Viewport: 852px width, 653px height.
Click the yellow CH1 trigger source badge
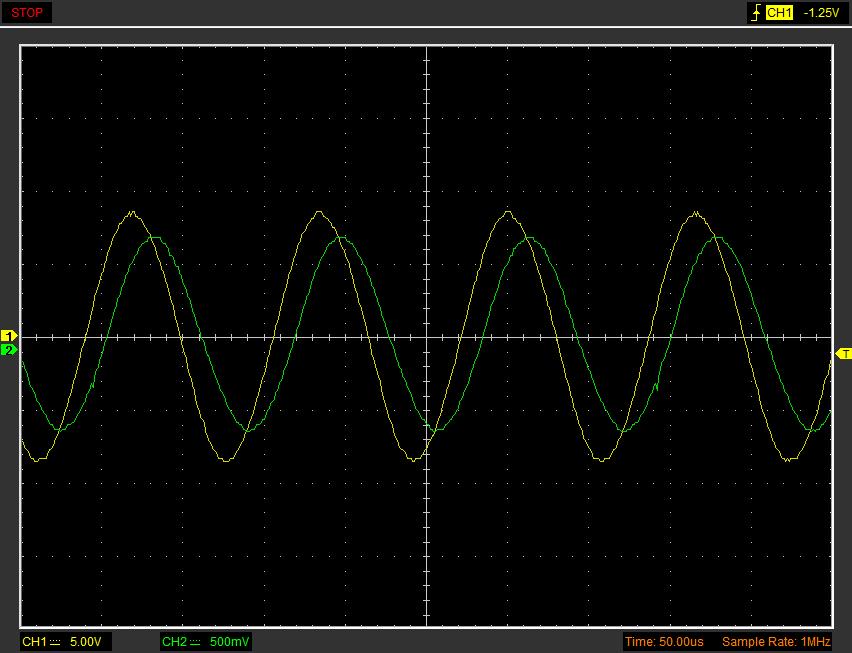[x=779, y=13]
